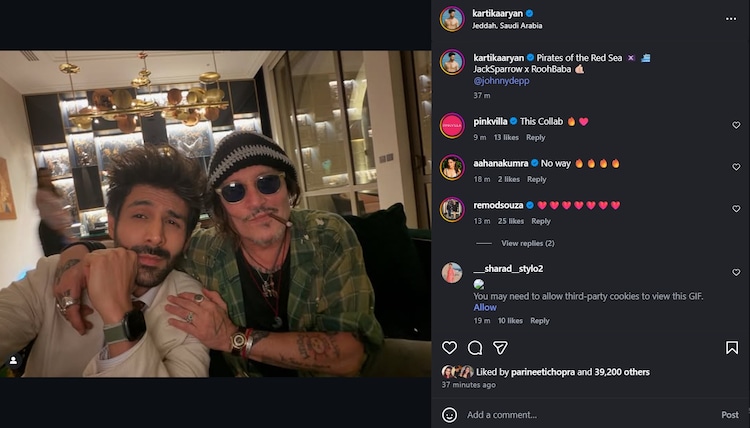Like the post with heart icon
Image resolution: width=750 pixels, height=428 pixels.
click(x=450, y=348)
